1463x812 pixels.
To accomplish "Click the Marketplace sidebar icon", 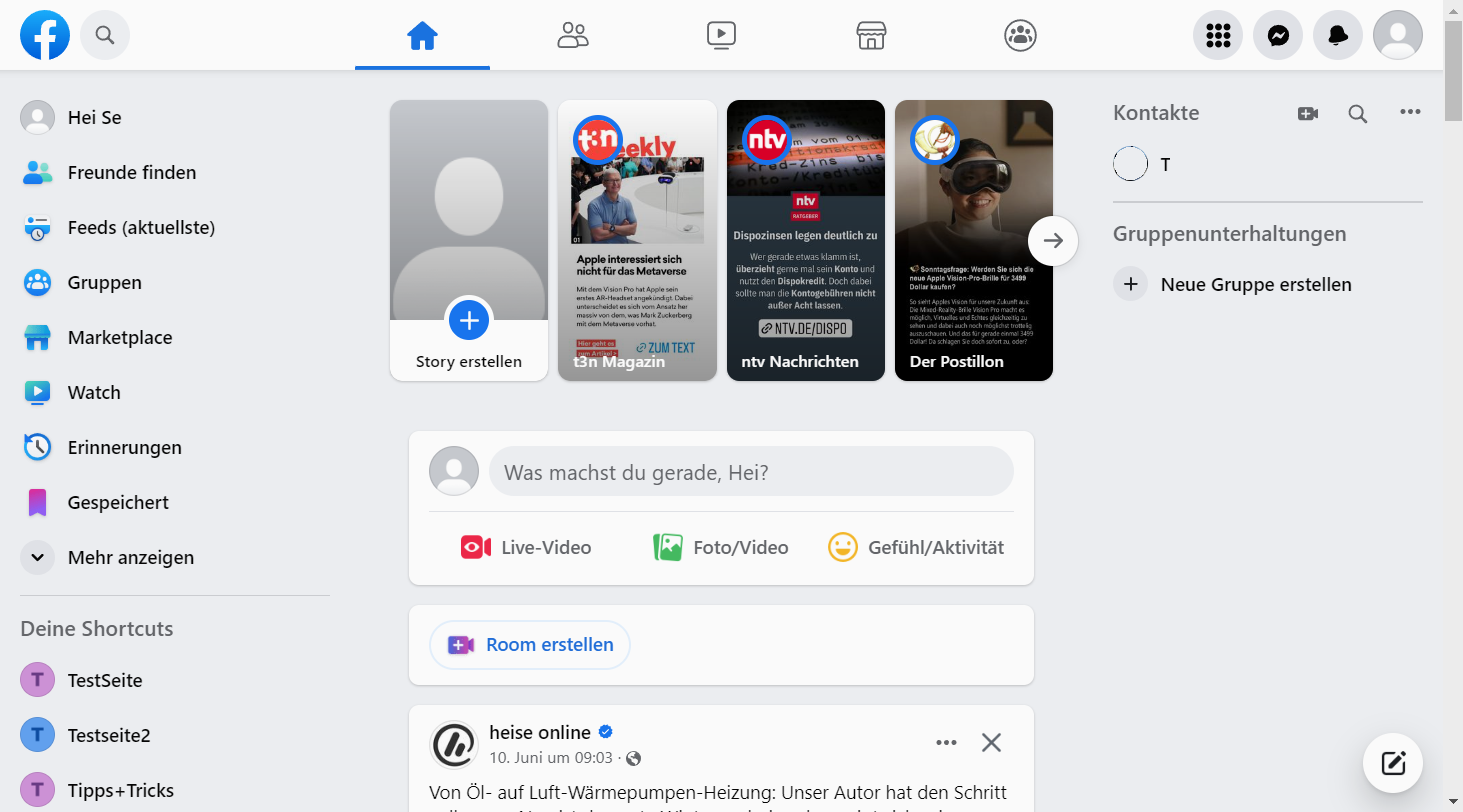I will click(37, 337).
